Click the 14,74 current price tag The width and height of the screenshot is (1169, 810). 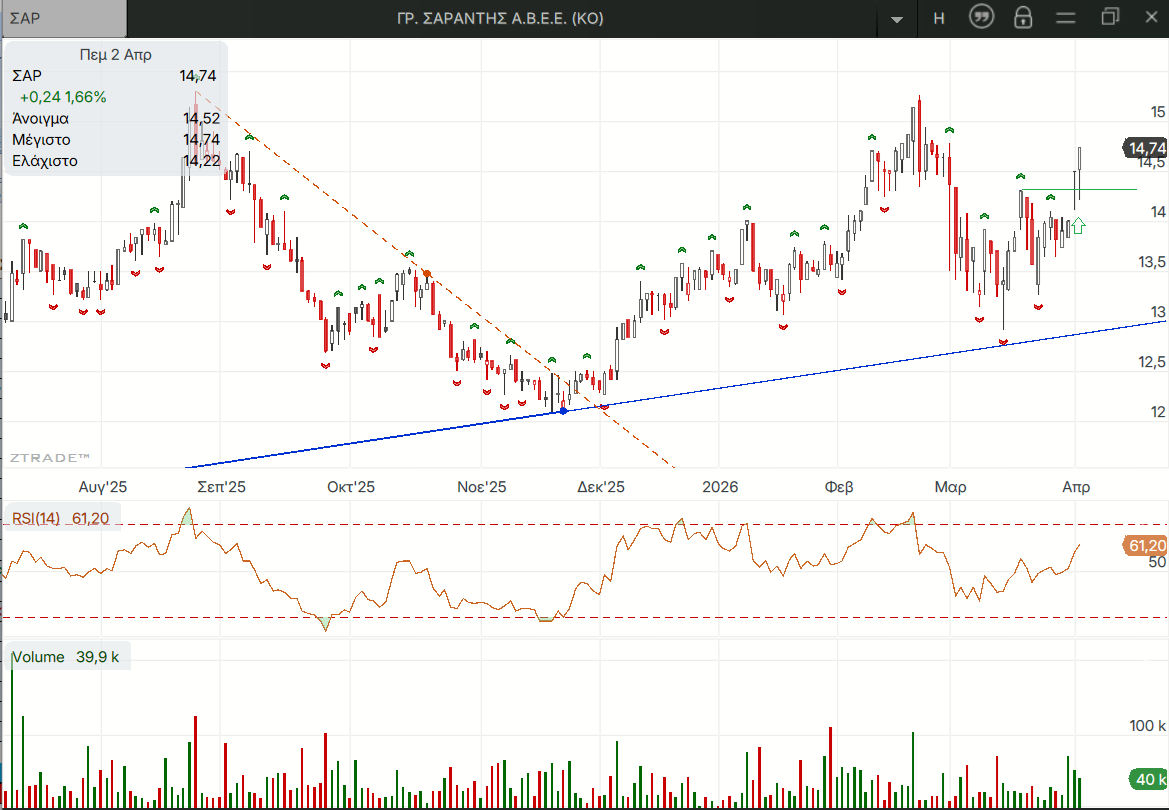[1146, 148]
